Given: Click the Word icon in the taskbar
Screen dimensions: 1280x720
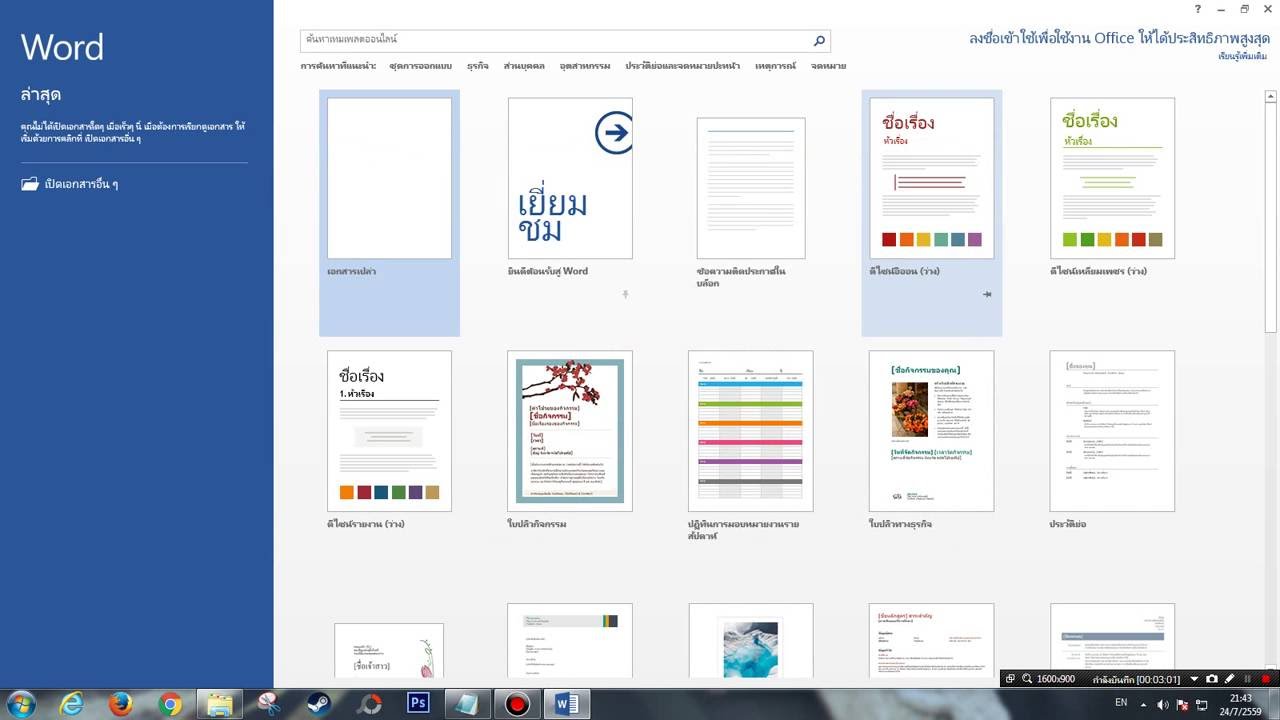Looking at the screenshot, I should point(567,704).
